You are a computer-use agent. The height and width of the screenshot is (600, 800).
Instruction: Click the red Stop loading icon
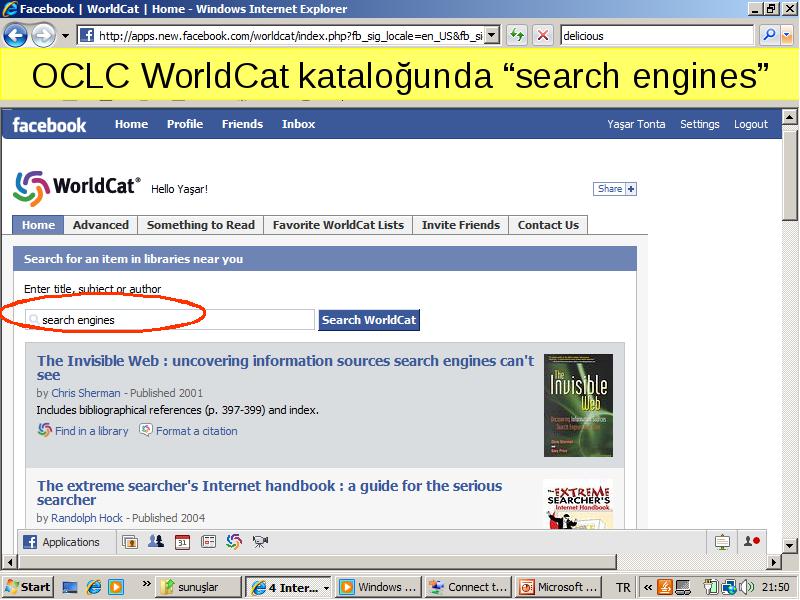tap(543, 35)
